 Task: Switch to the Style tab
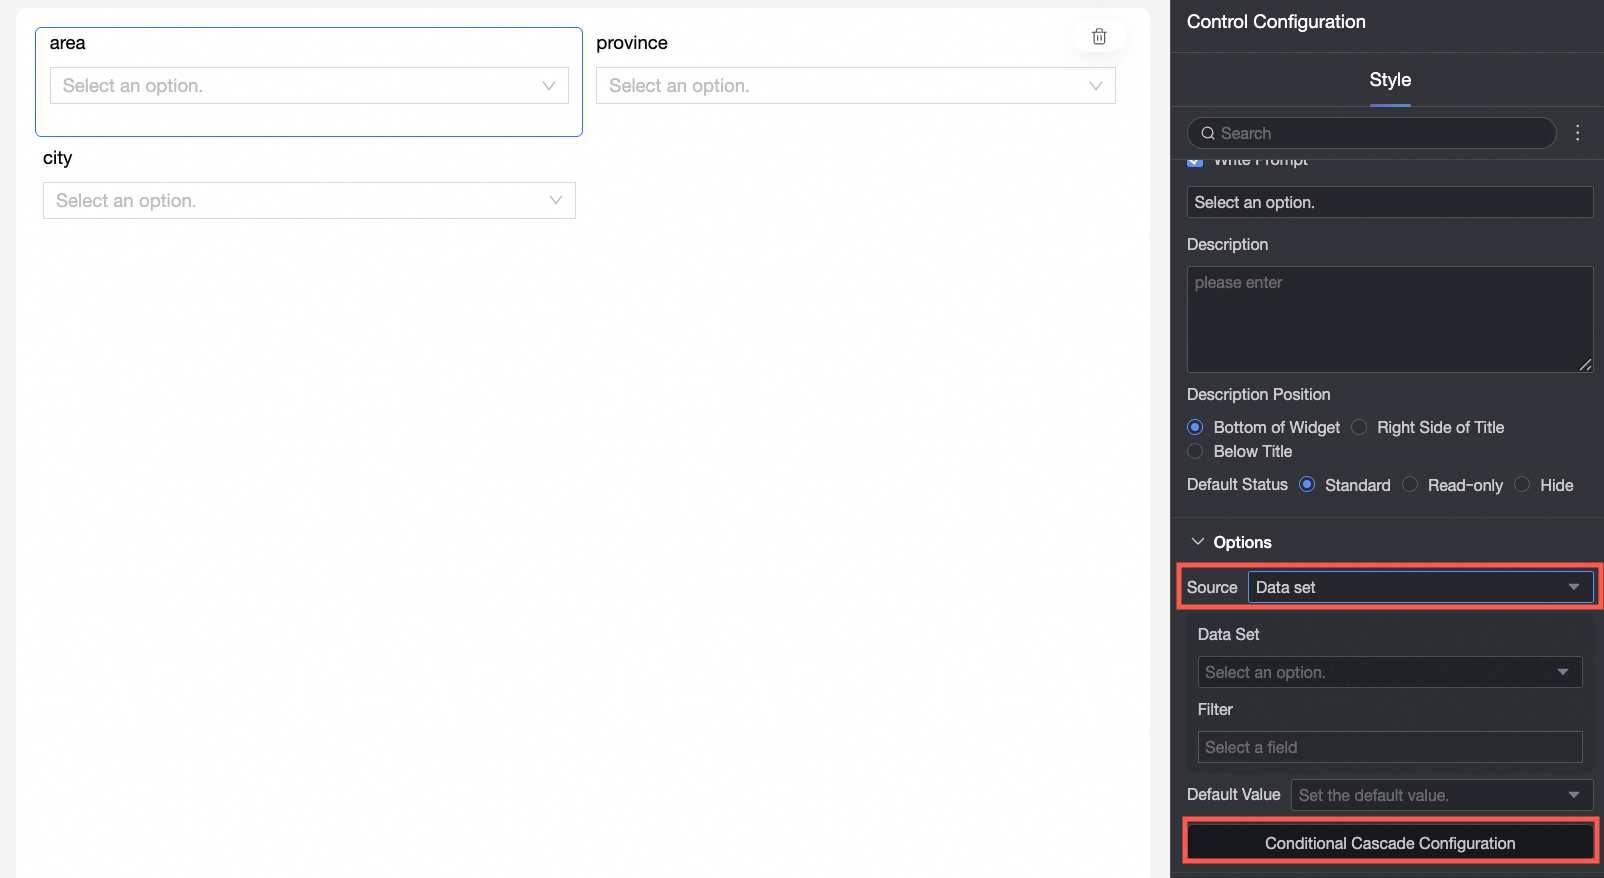[1390, 80]
